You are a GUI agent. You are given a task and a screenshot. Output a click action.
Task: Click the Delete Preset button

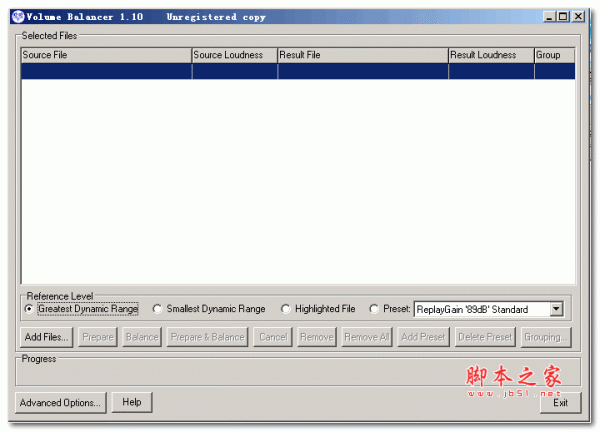pos(485,337)
